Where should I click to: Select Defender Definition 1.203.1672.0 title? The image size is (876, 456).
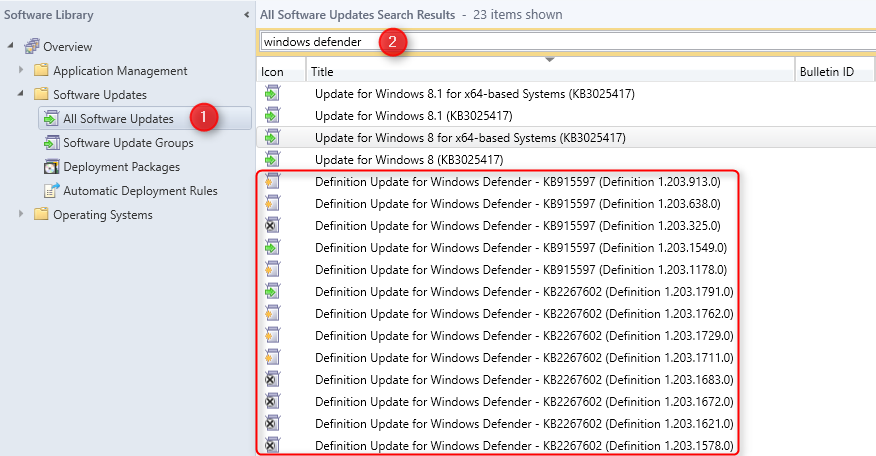tap(524, 401)
